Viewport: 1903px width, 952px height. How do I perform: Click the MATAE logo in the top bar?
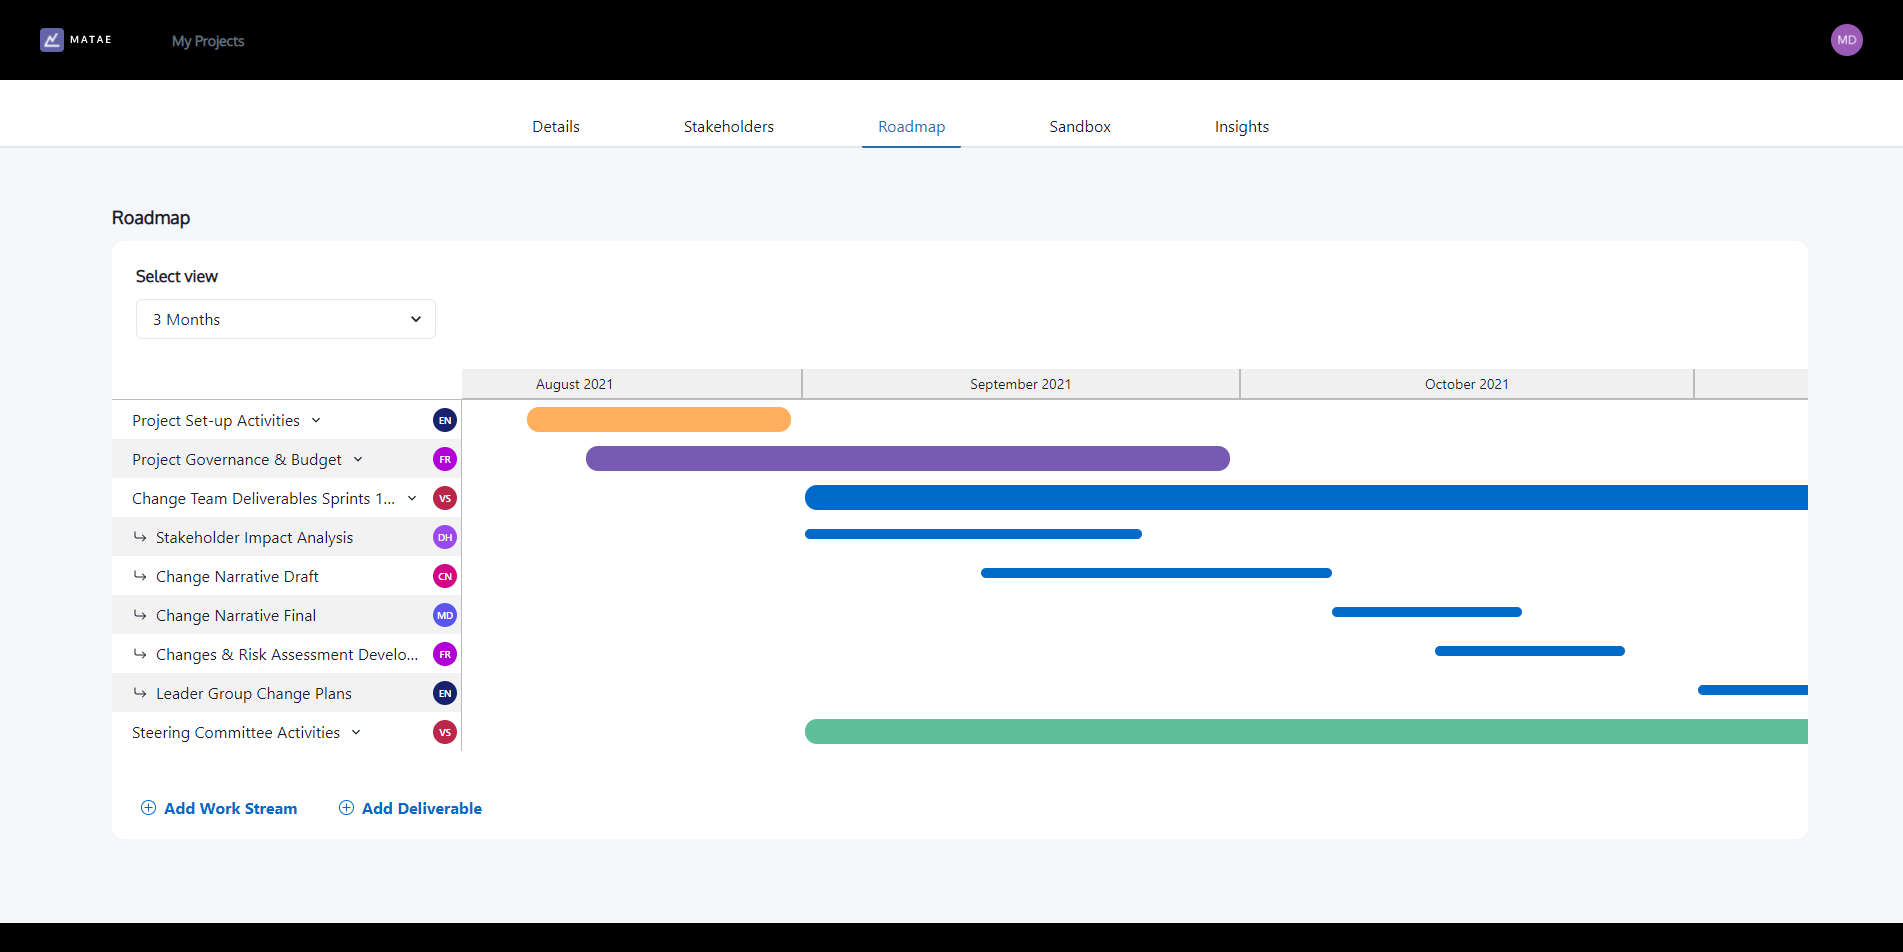(x=76, y=39)
